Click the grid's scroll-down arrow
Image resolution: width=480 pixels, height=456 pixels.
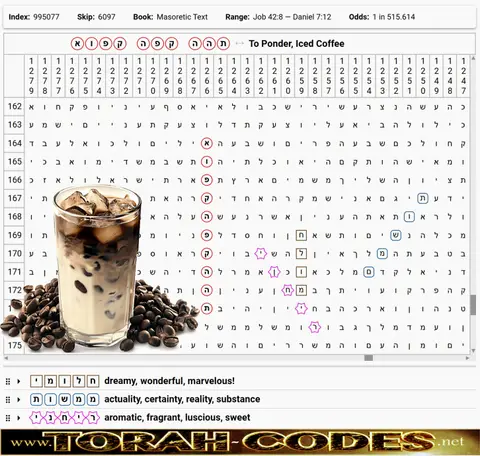pyautogui.click(x=473, y=351)
